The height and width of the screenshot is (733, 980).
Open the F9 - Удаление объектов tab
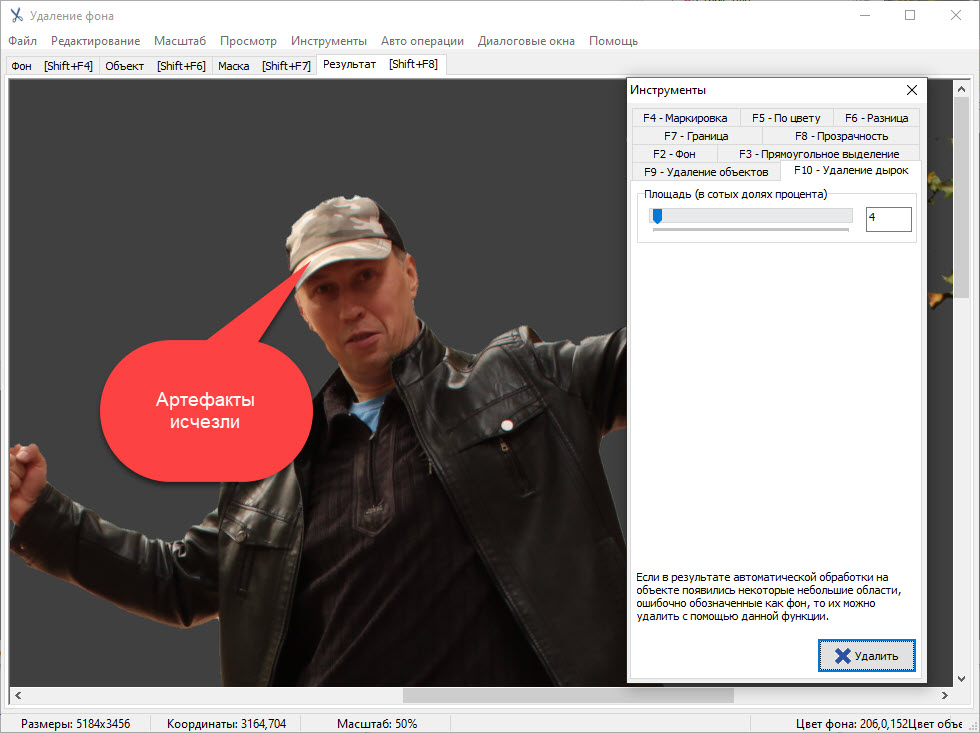pyautogui.click(x=706, y=172)
